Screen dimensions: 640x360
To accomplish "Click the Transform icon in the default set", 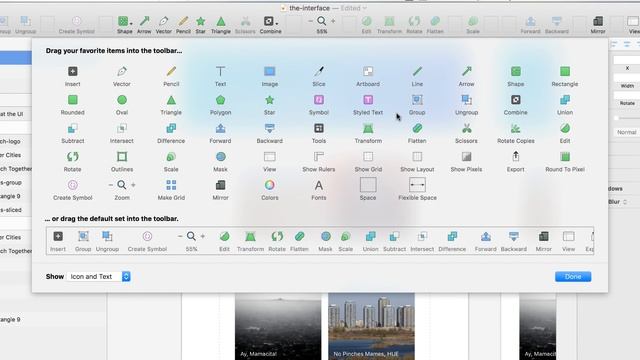I will (x=250, y=236).
